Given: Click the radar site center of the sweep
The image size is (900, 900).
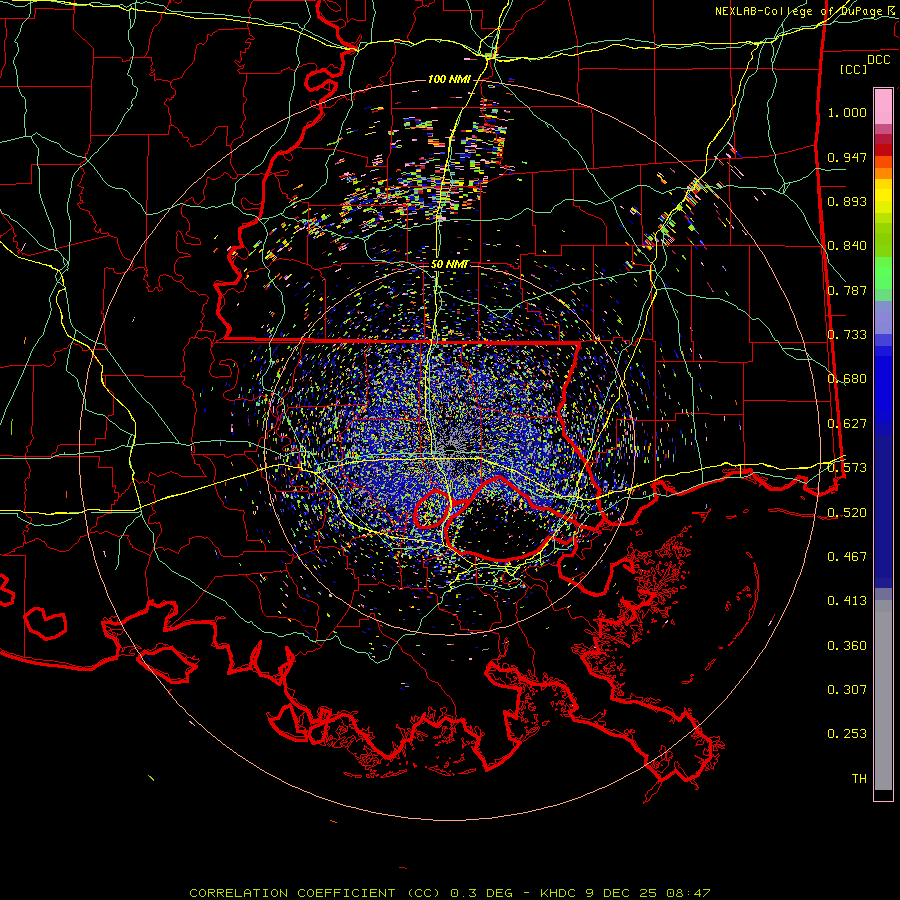Looking at the screenshot, I should (x=451, y=451).
